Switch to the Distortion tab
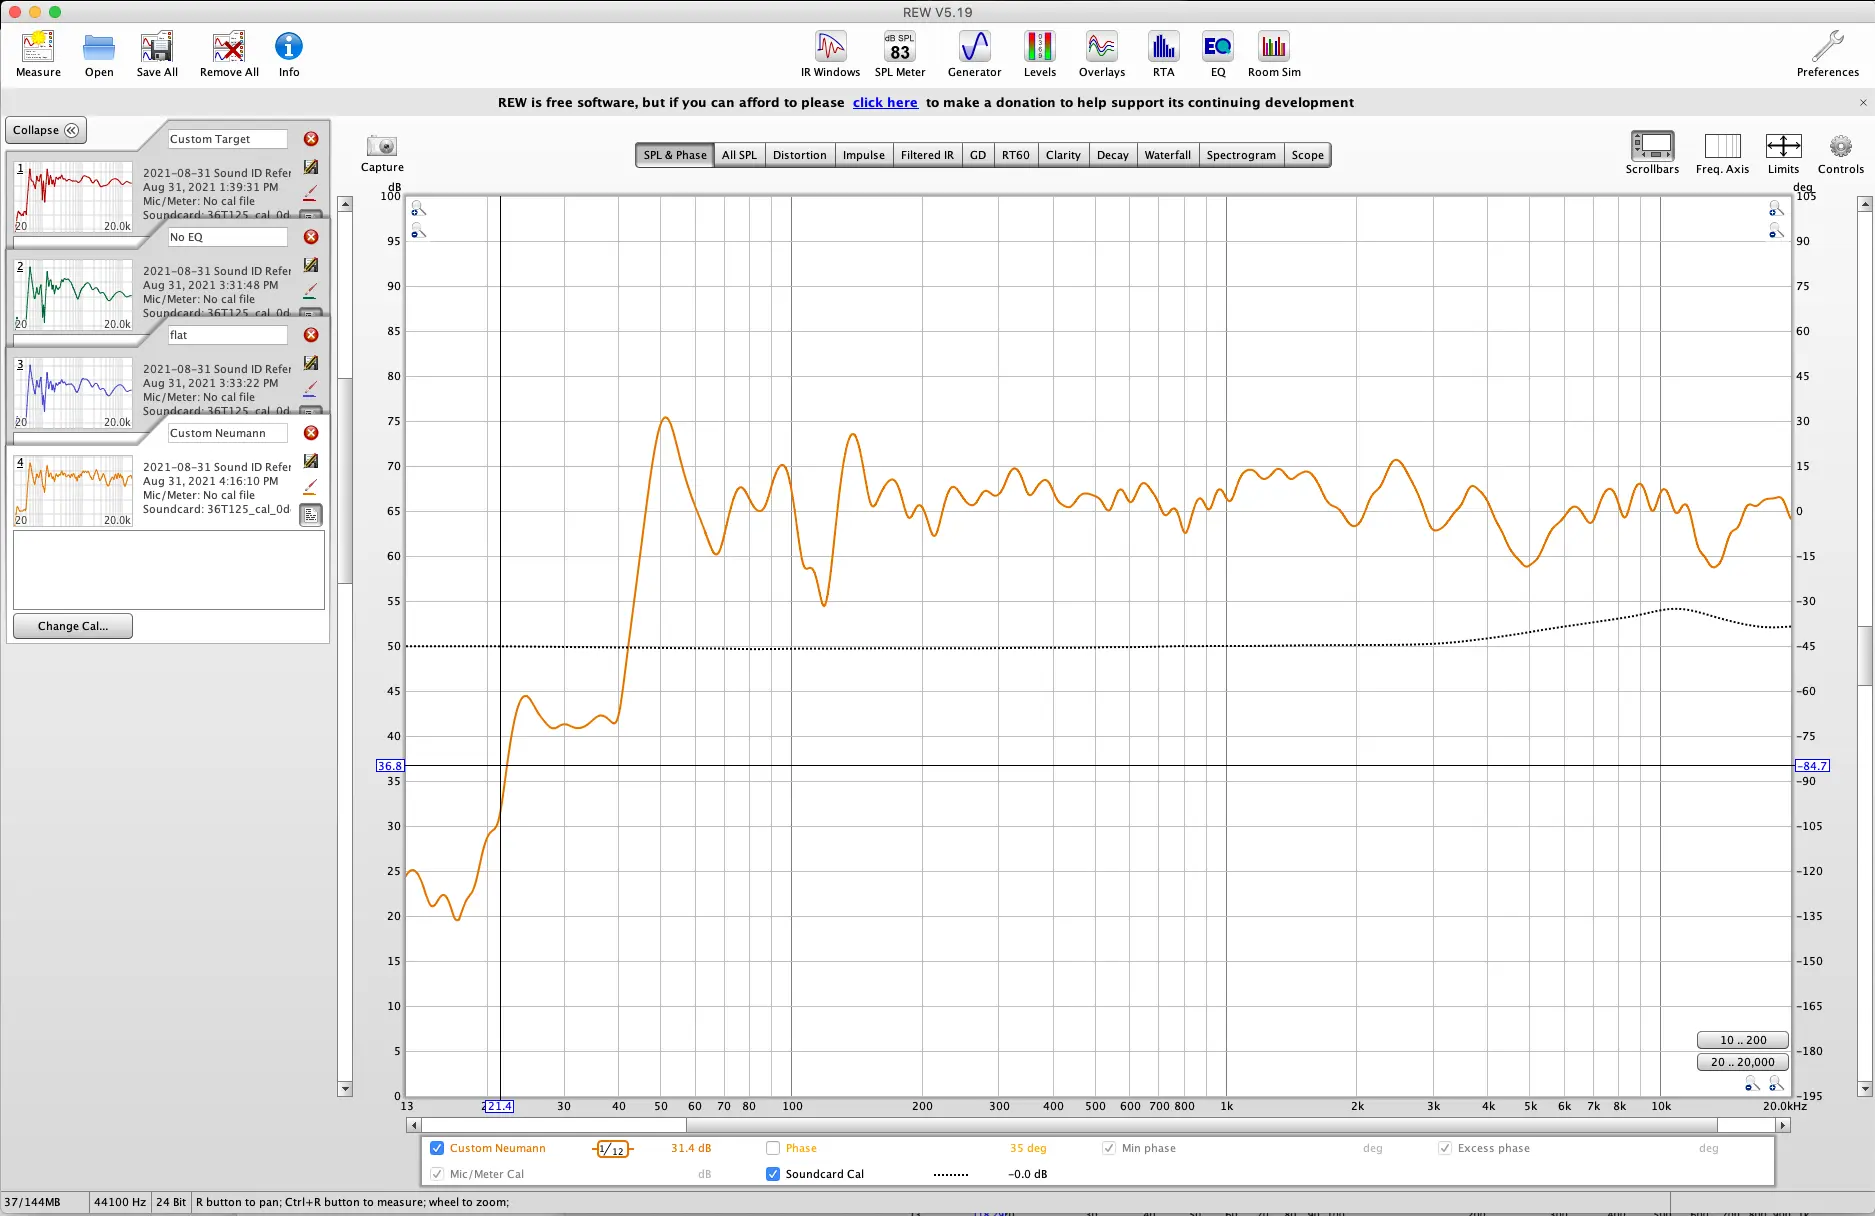This screenshot has width=1875, height=1216. tap(799, 155)
